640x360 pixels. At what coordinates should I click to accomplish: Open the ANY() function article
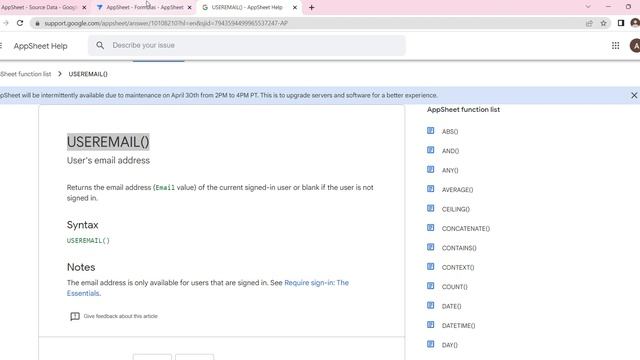pos(450,171)
